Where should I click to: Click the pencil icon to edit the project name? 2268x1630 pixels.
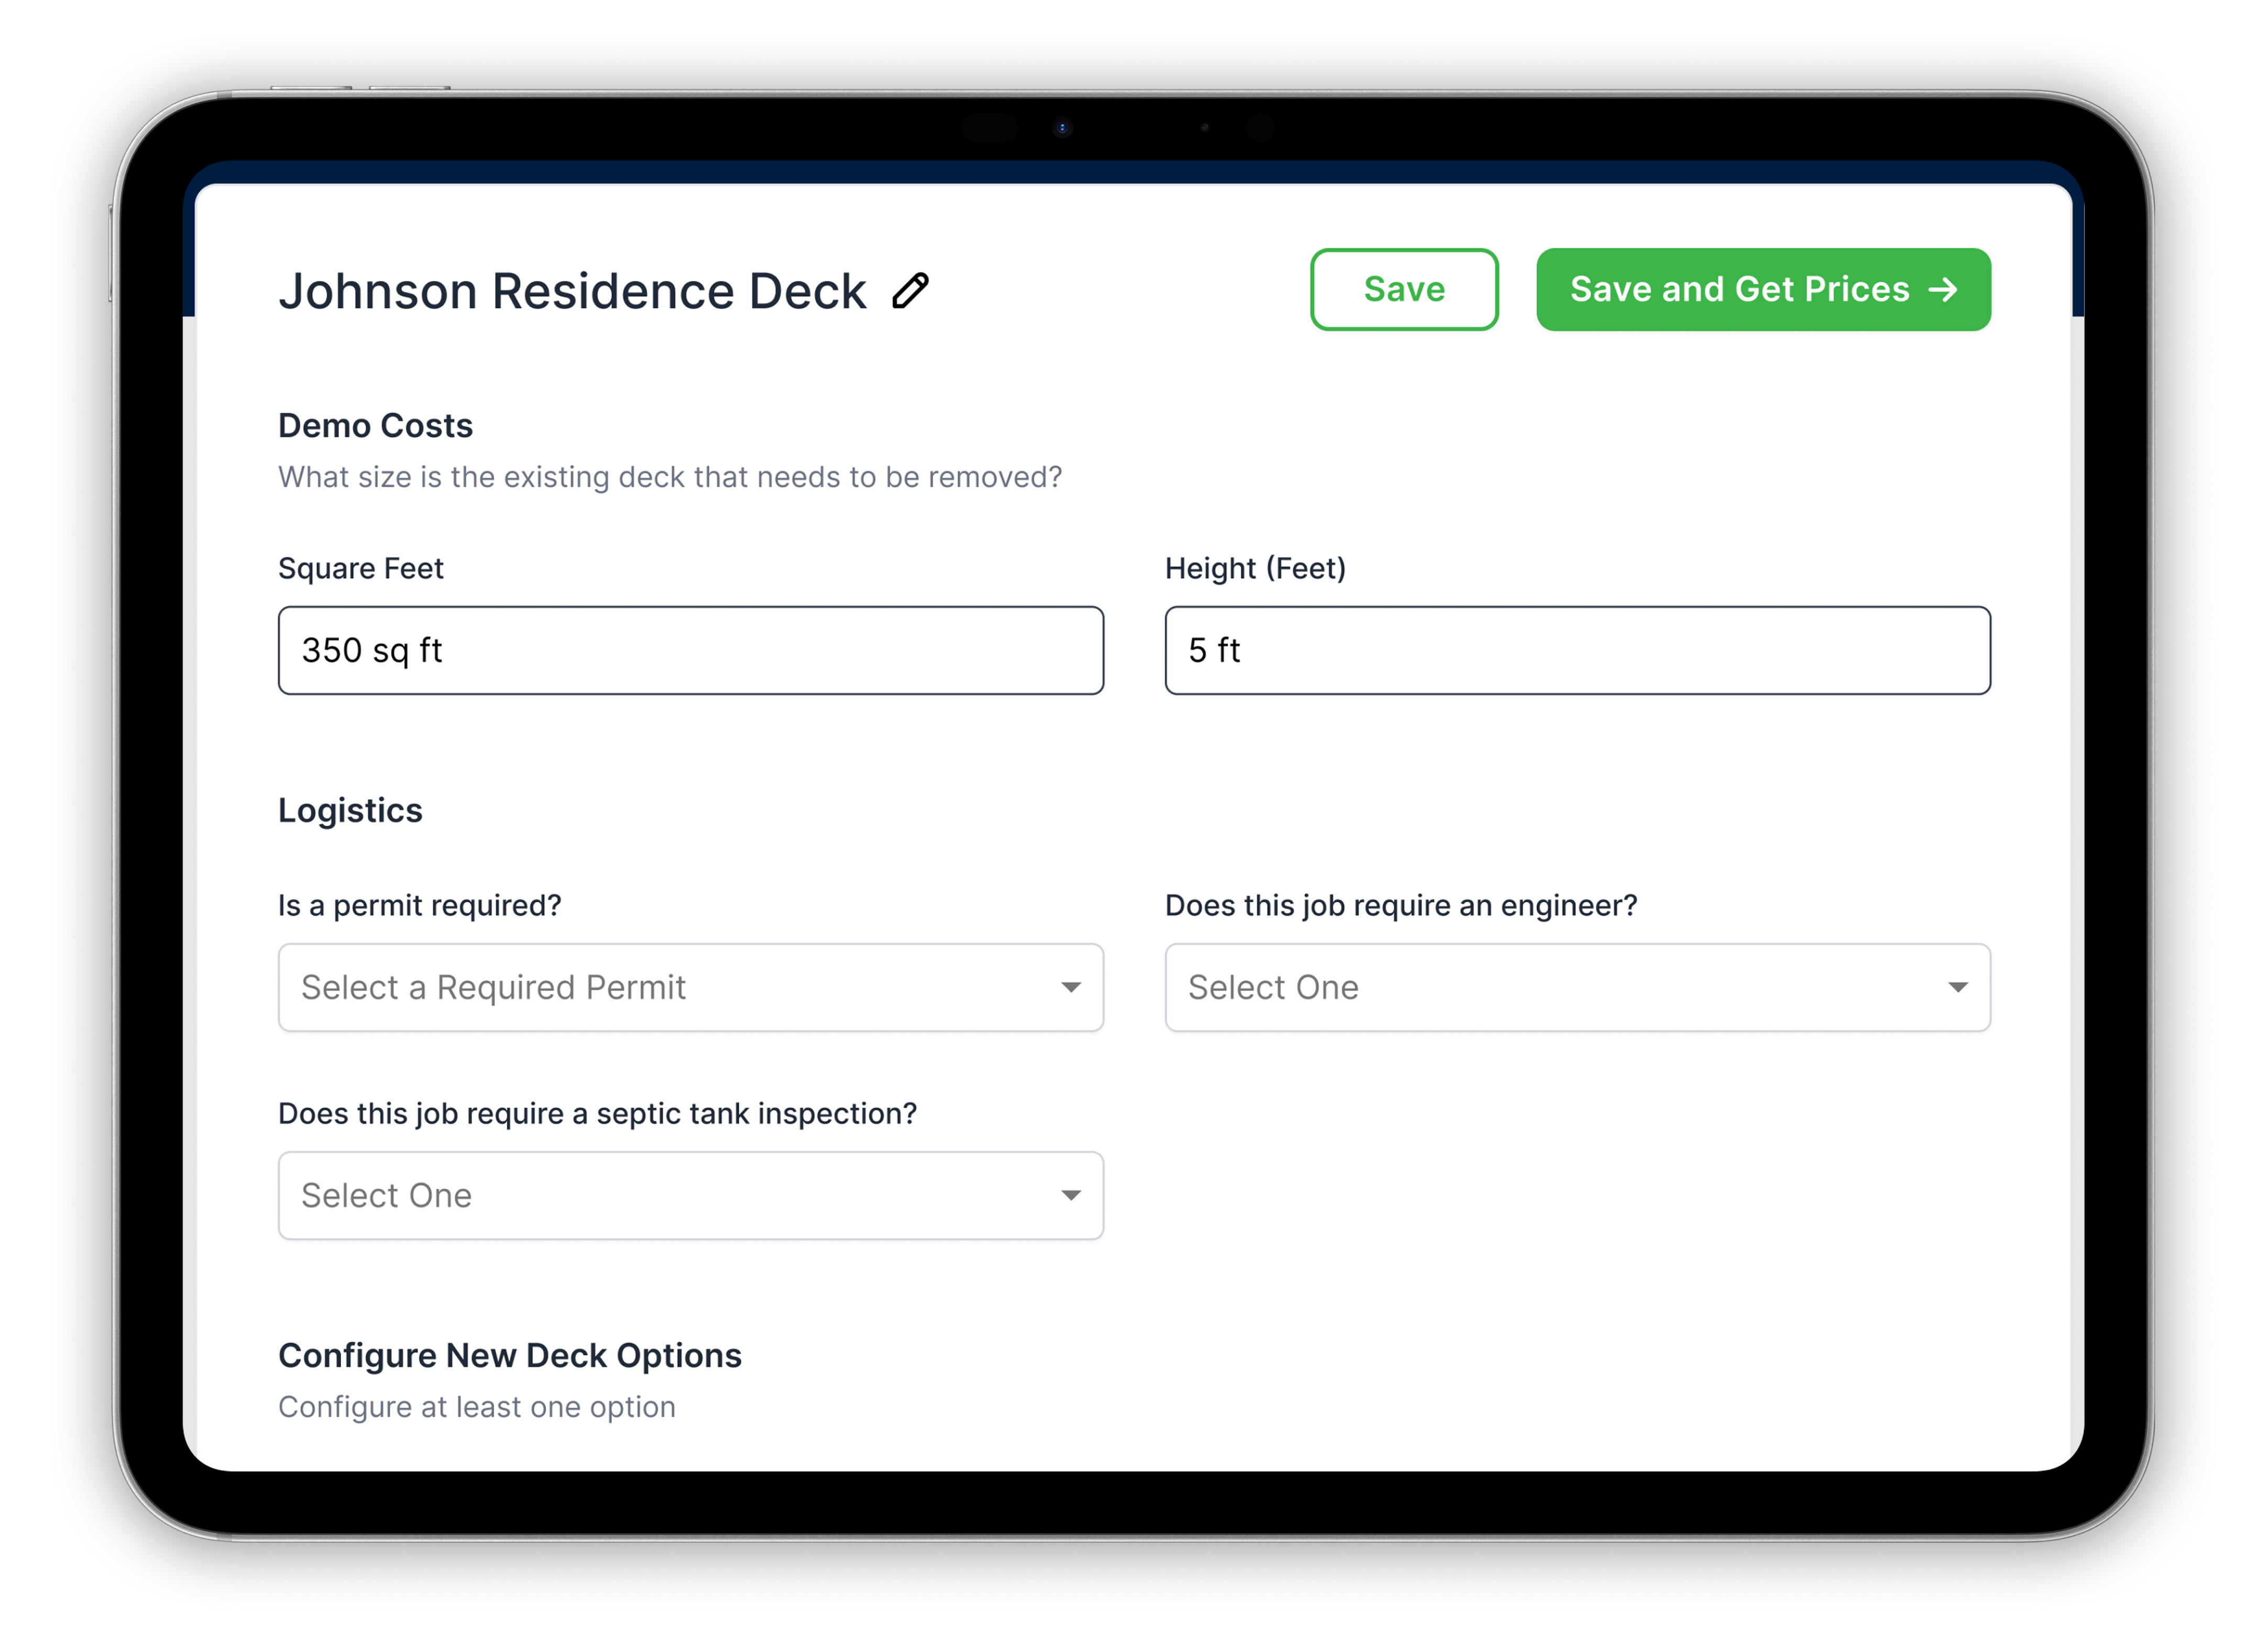coord(910,291)
